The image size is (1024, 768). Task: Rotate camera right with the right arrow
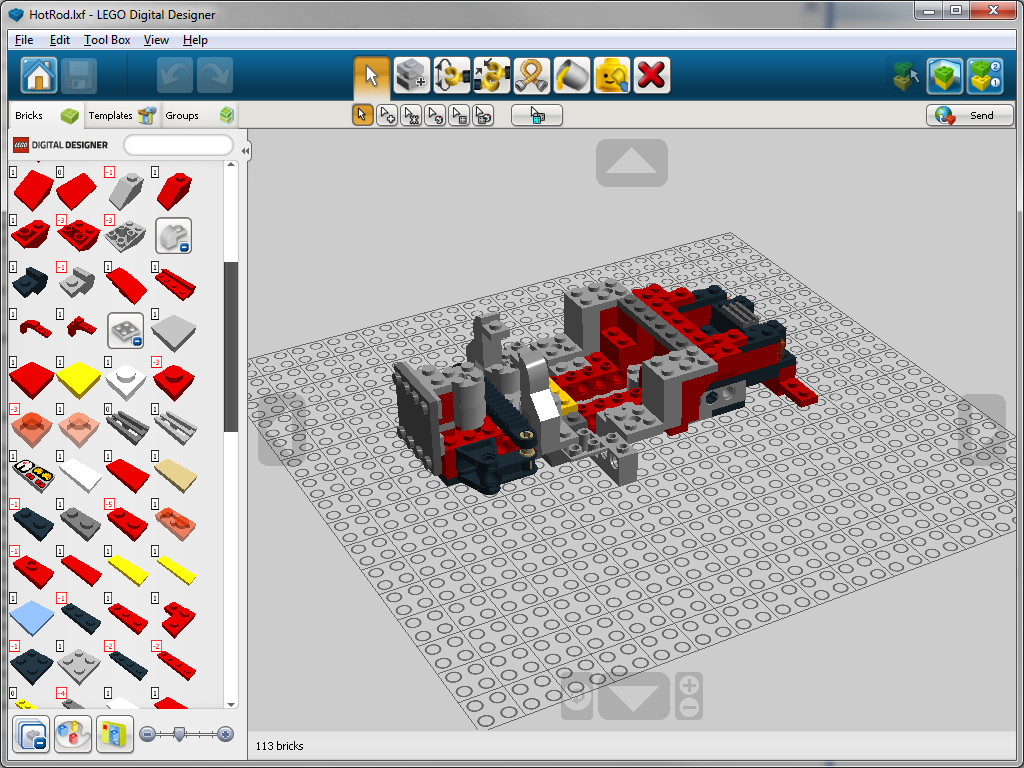point(982,430)
